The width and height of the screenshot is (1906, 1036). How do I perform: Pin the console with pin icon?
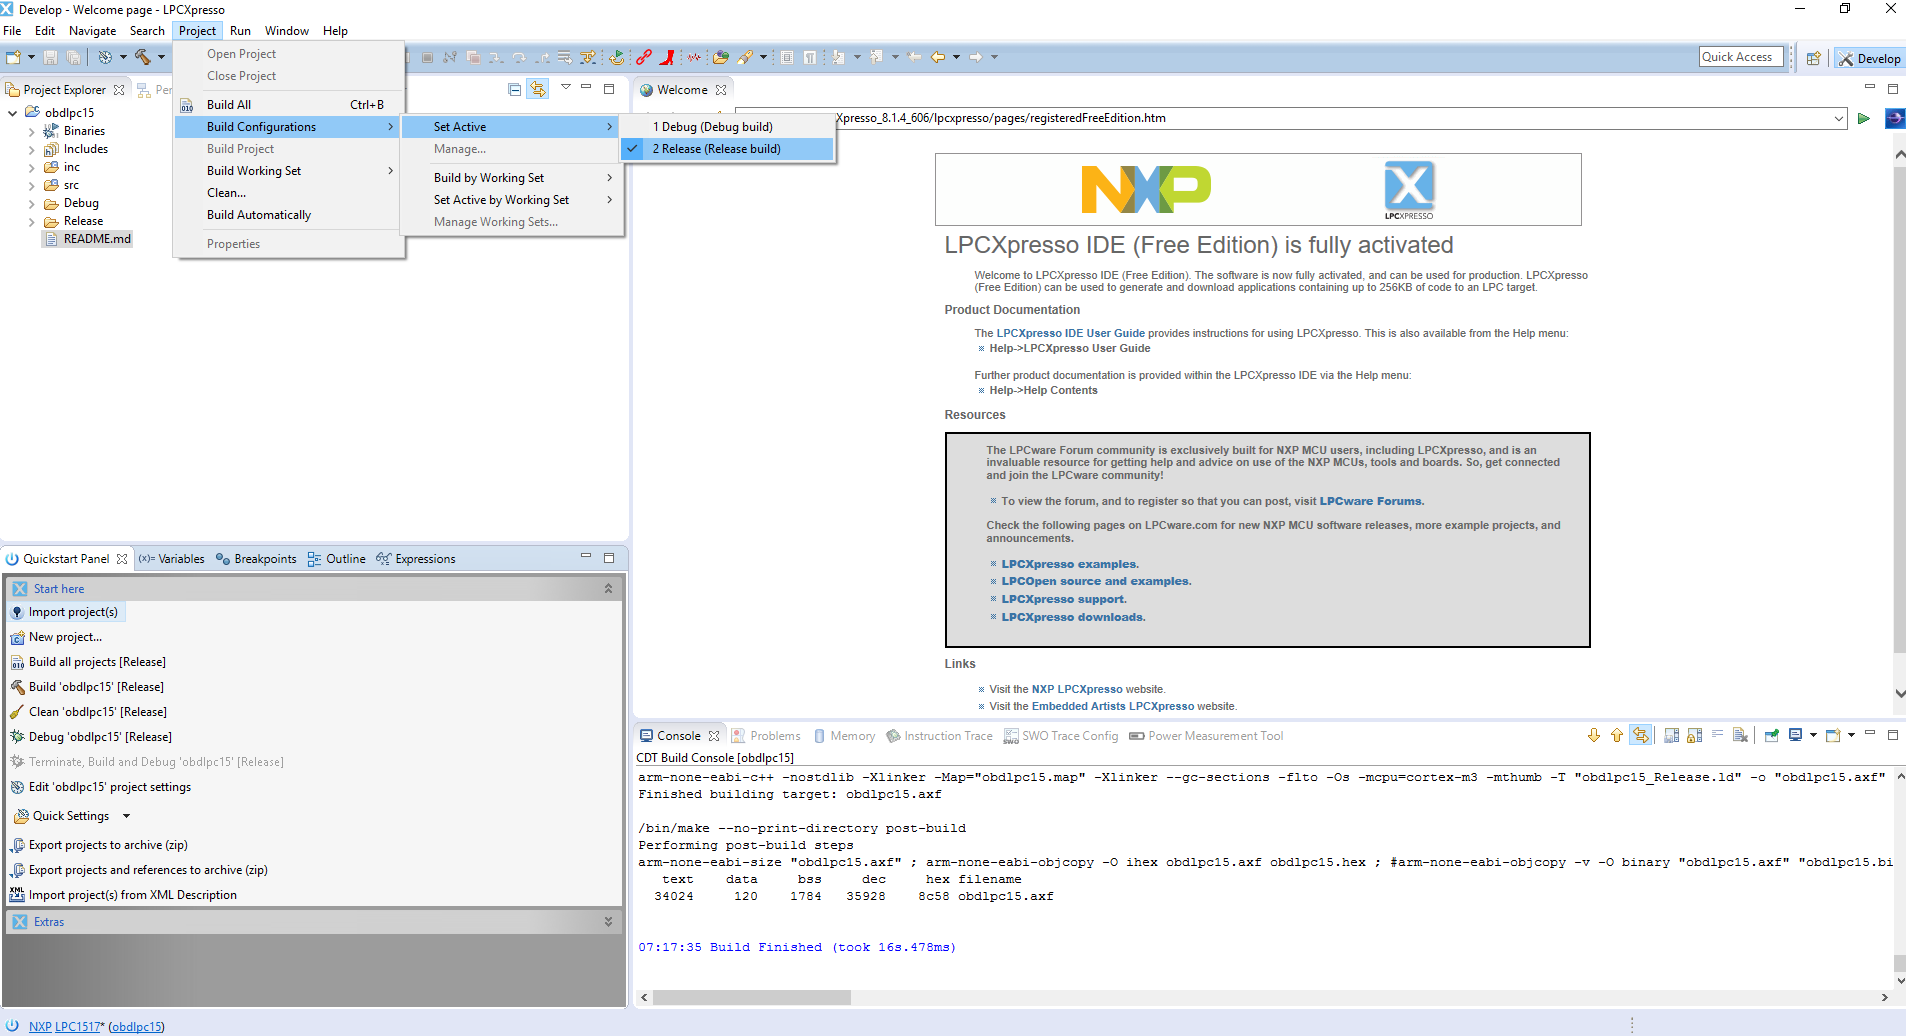point(1772,735)
